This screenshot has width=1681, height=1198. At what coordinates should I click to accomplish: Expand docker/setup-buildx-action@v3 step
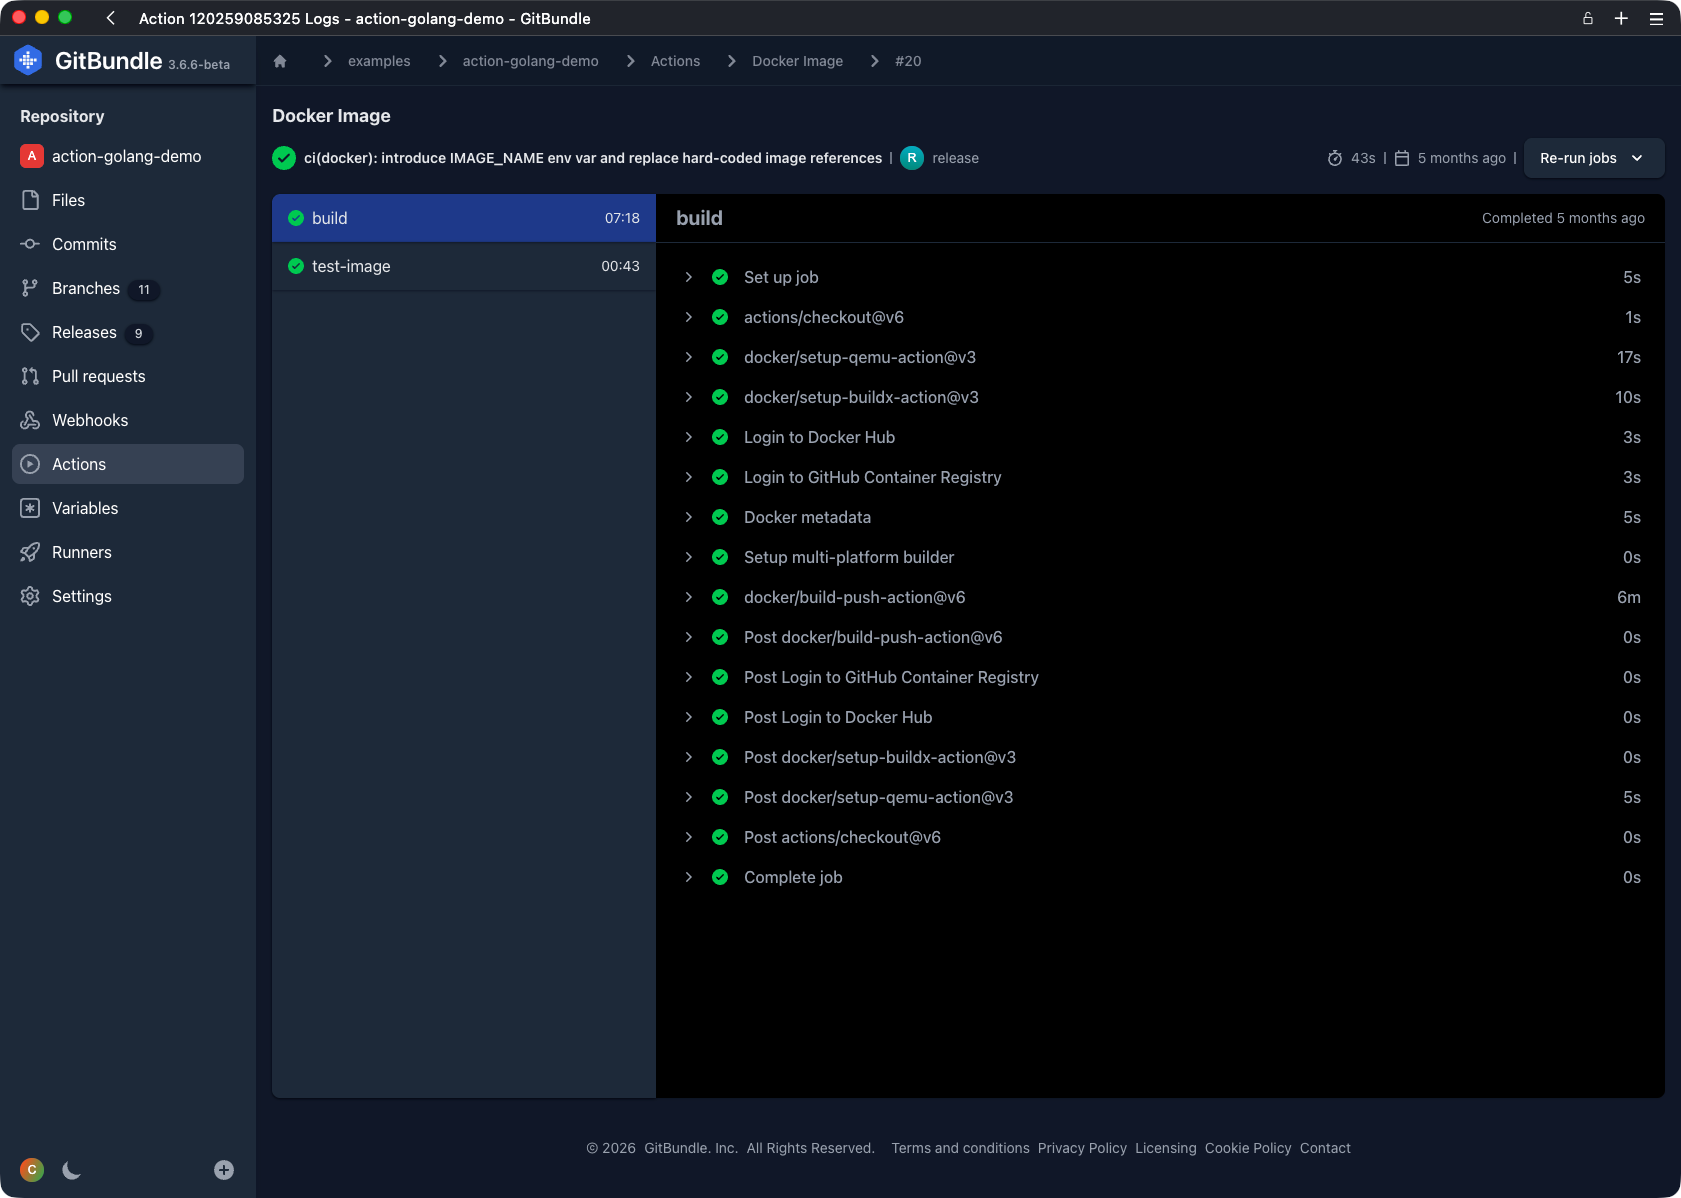pyautogui.click(x=689, y=397)
